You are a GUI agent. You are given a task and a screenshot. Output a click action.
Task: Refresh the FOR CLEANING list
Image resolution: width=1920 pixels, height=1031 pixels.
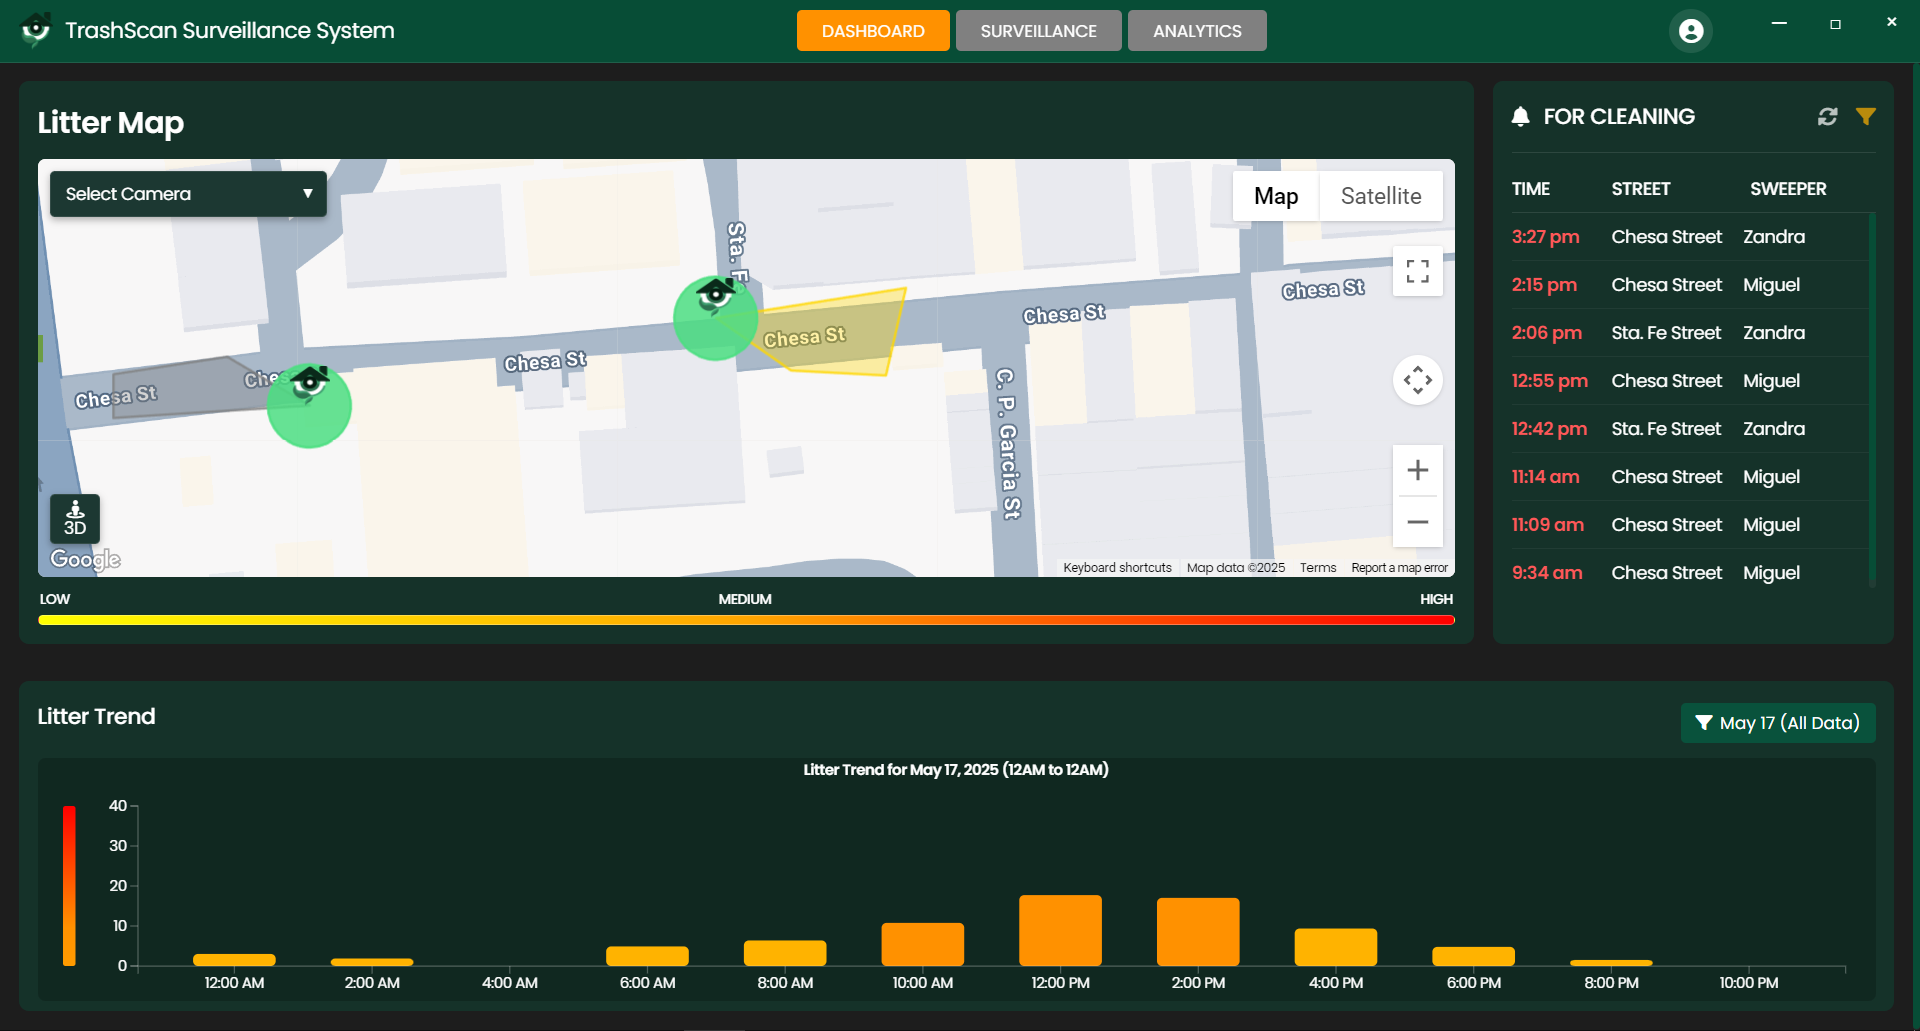(x=1828, y=116)
